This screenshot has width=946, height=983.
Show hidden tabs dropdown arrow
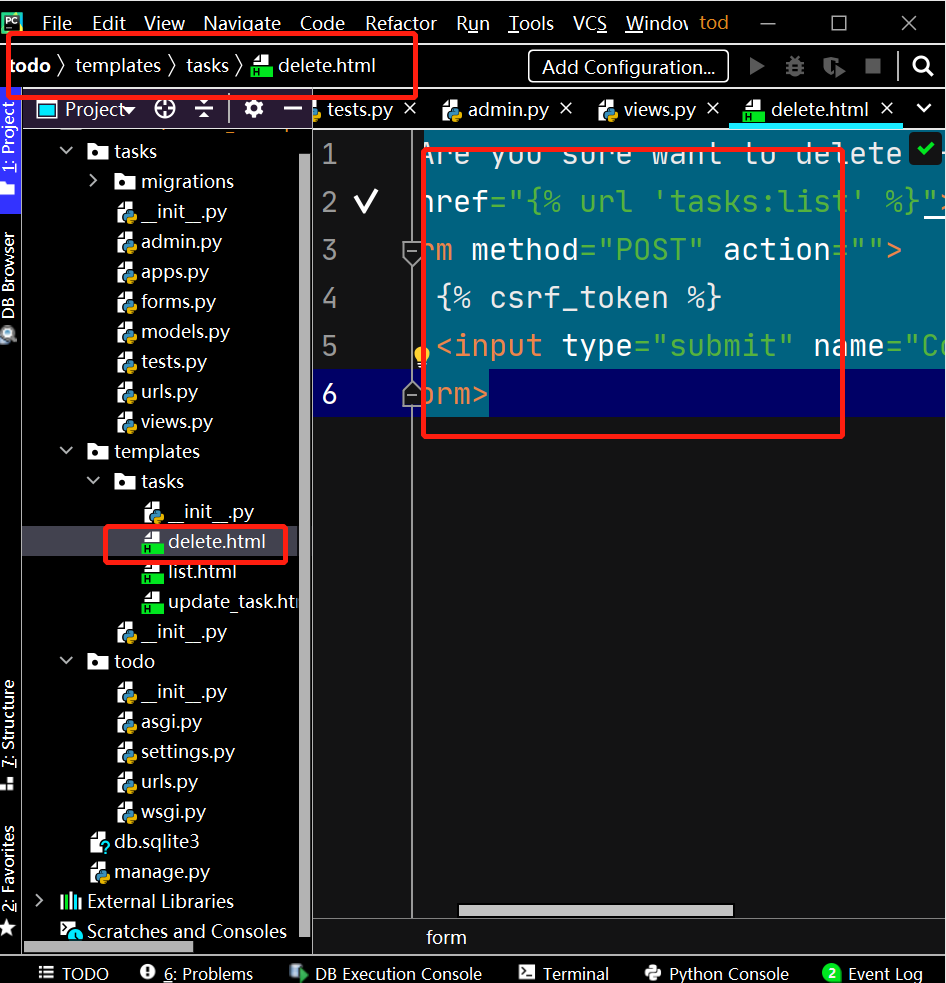923,108
